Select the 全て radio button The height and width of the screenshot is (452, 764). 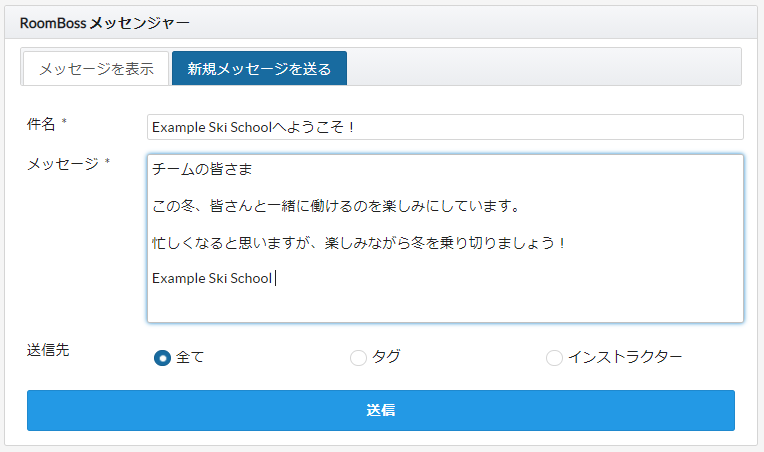point(162,358)
